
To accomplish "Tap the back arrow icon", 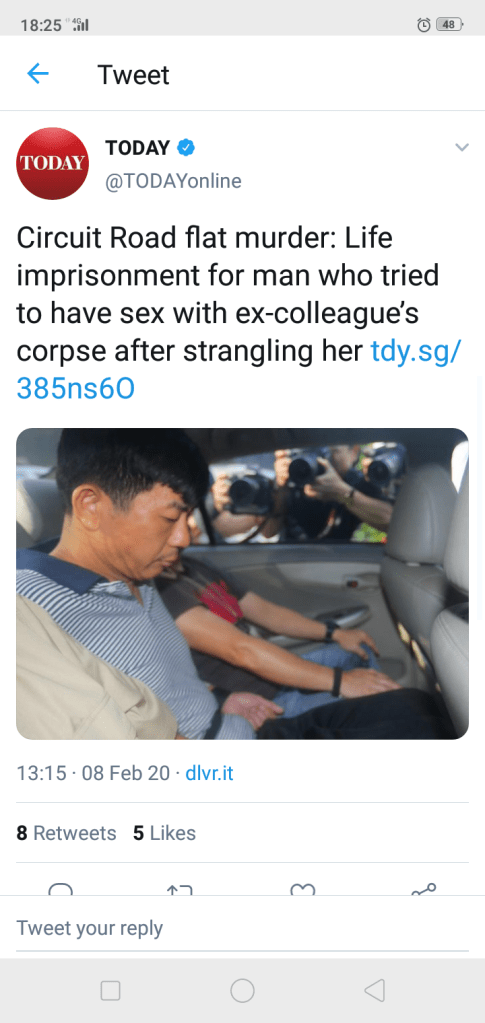I will (38, 74).
